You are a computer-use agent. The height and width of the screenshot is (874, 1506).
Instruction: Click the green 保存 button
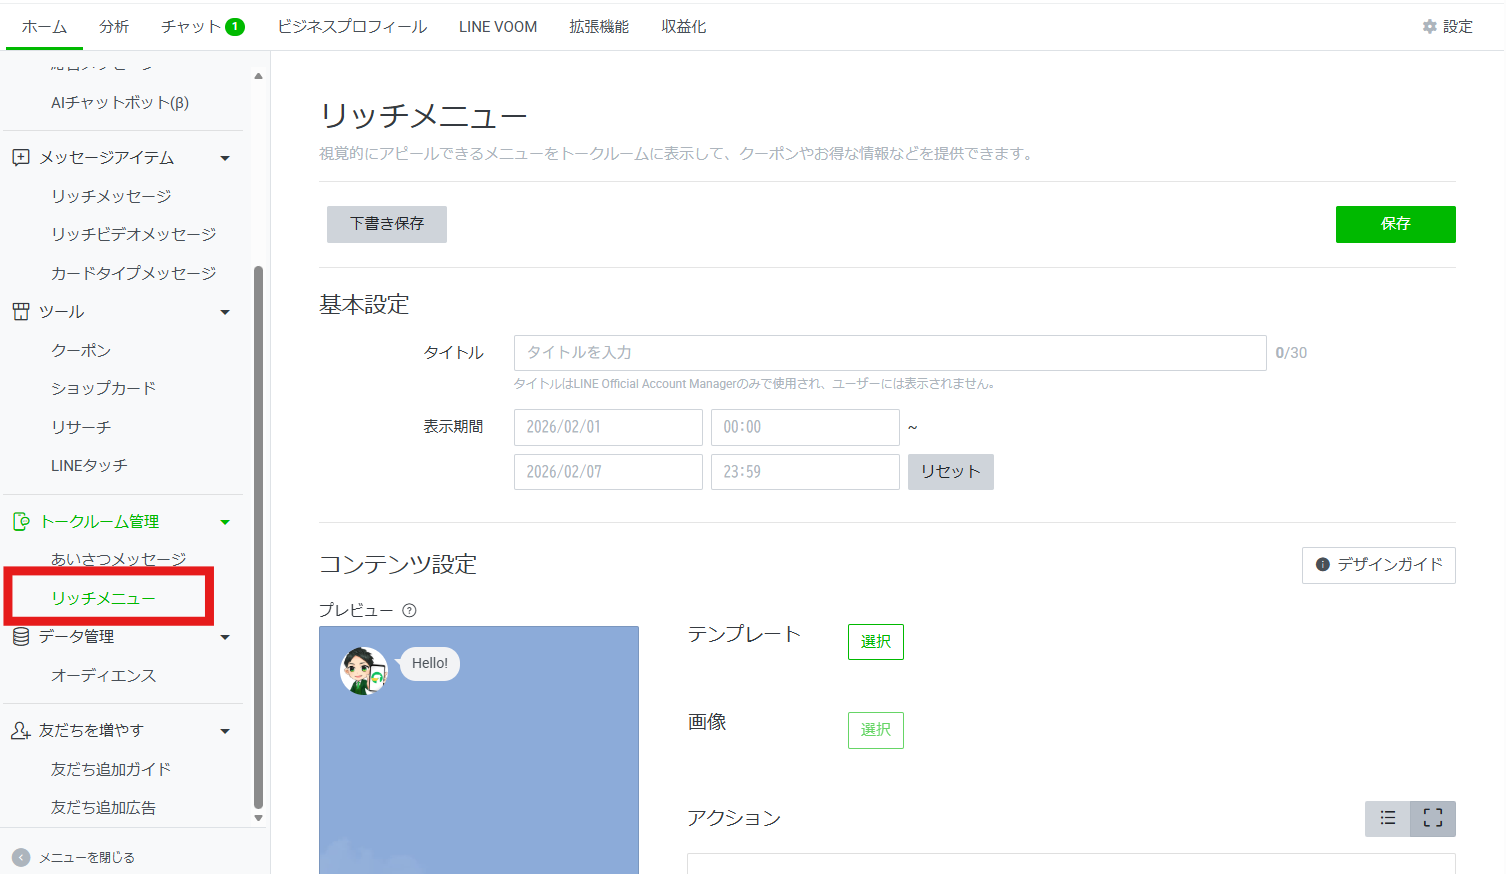1395,224
